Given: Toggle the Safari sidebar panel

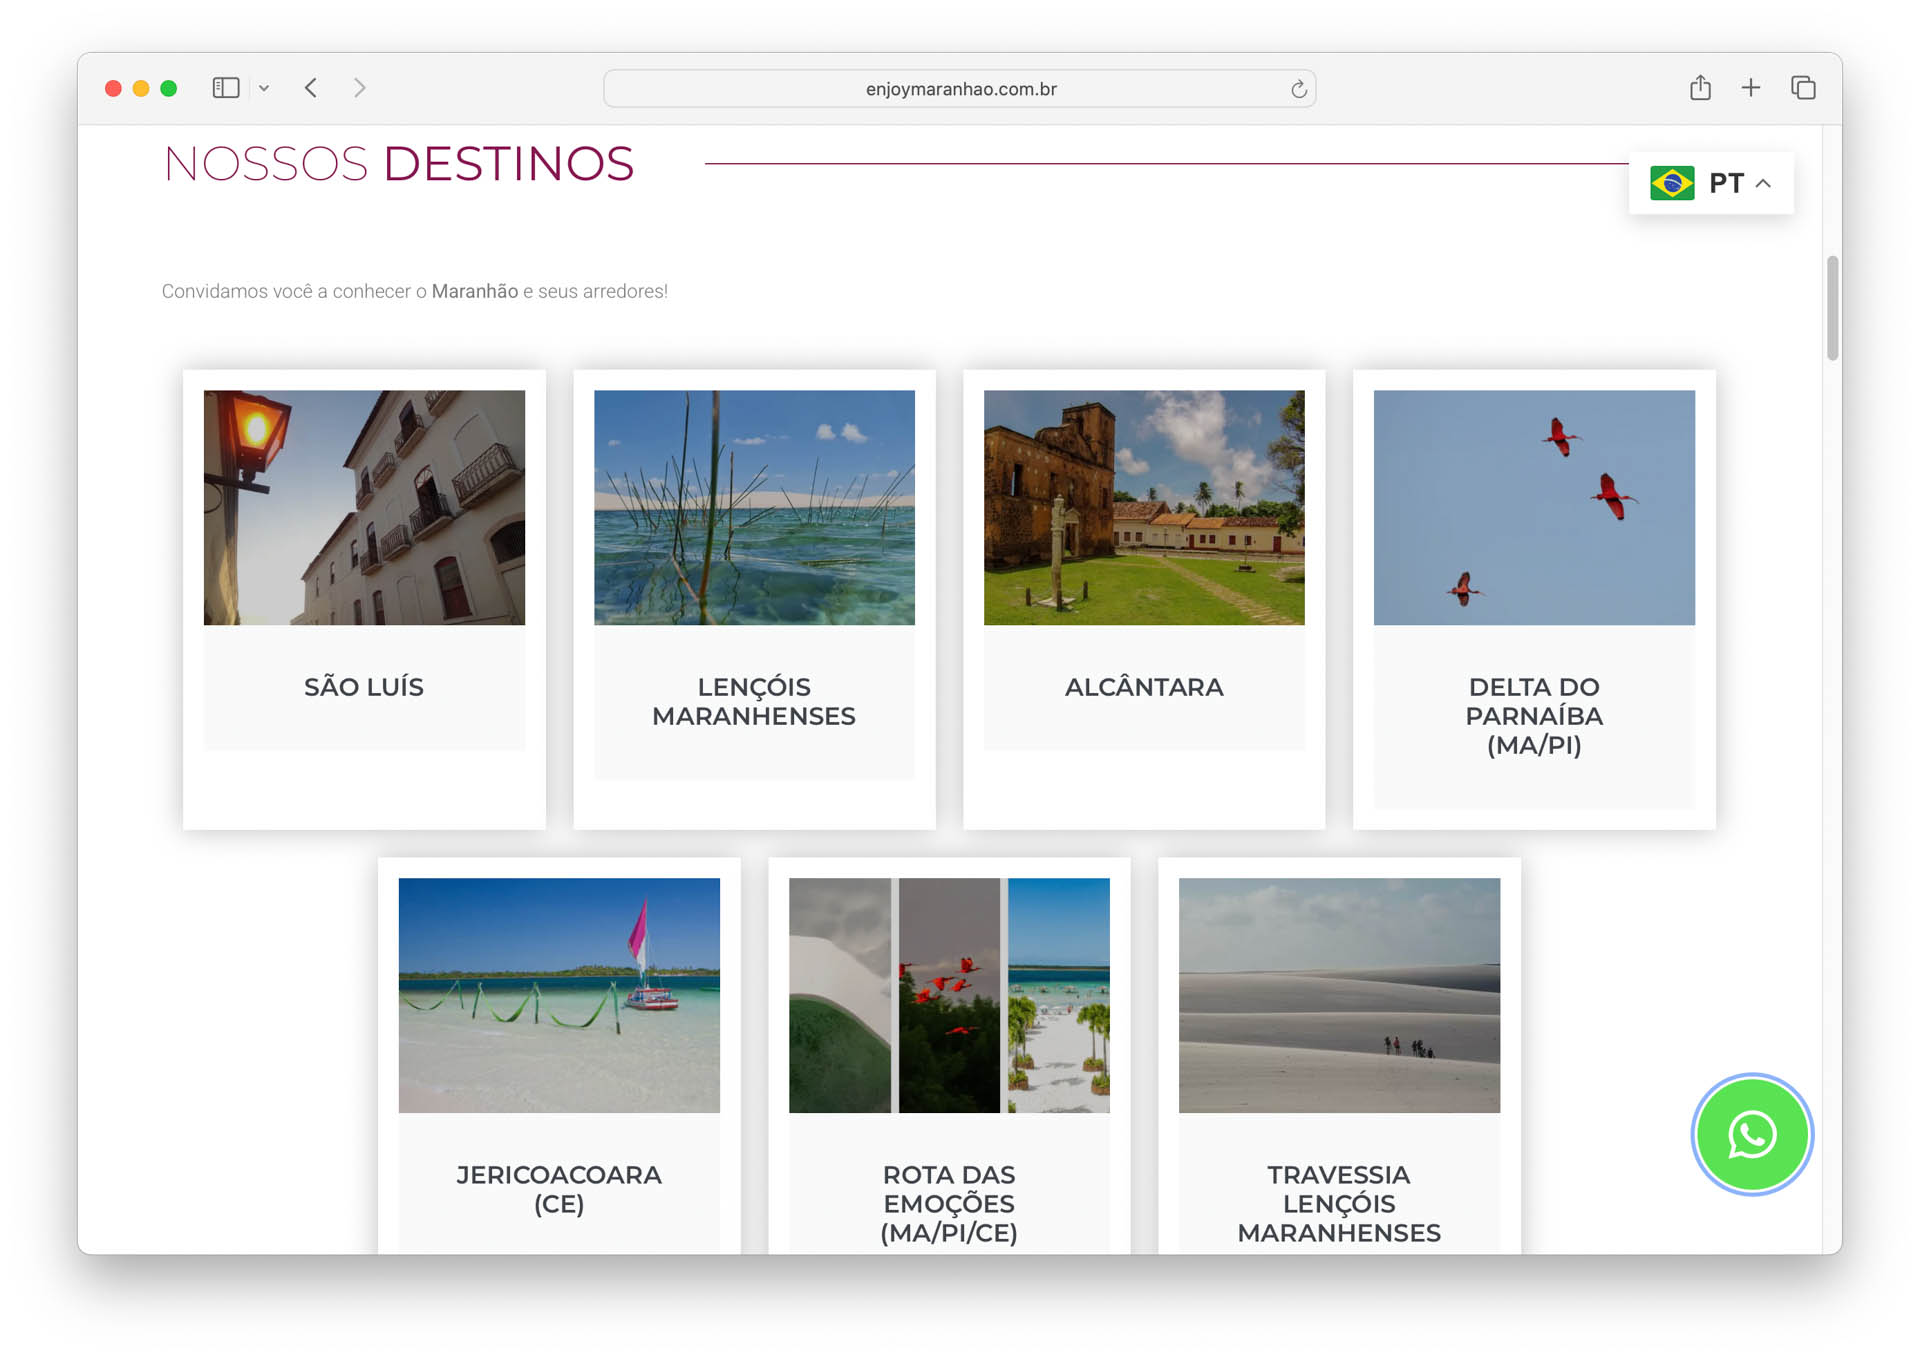Looking at the screenshot, I should click(x=226, y=88).
